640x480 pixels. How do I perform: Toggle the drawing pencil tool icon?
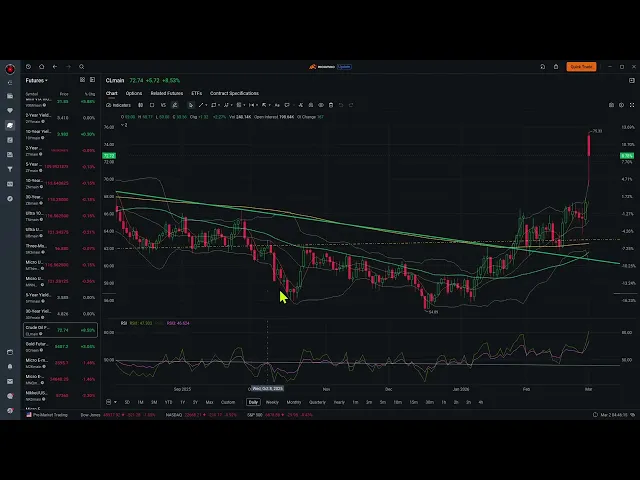175,105
